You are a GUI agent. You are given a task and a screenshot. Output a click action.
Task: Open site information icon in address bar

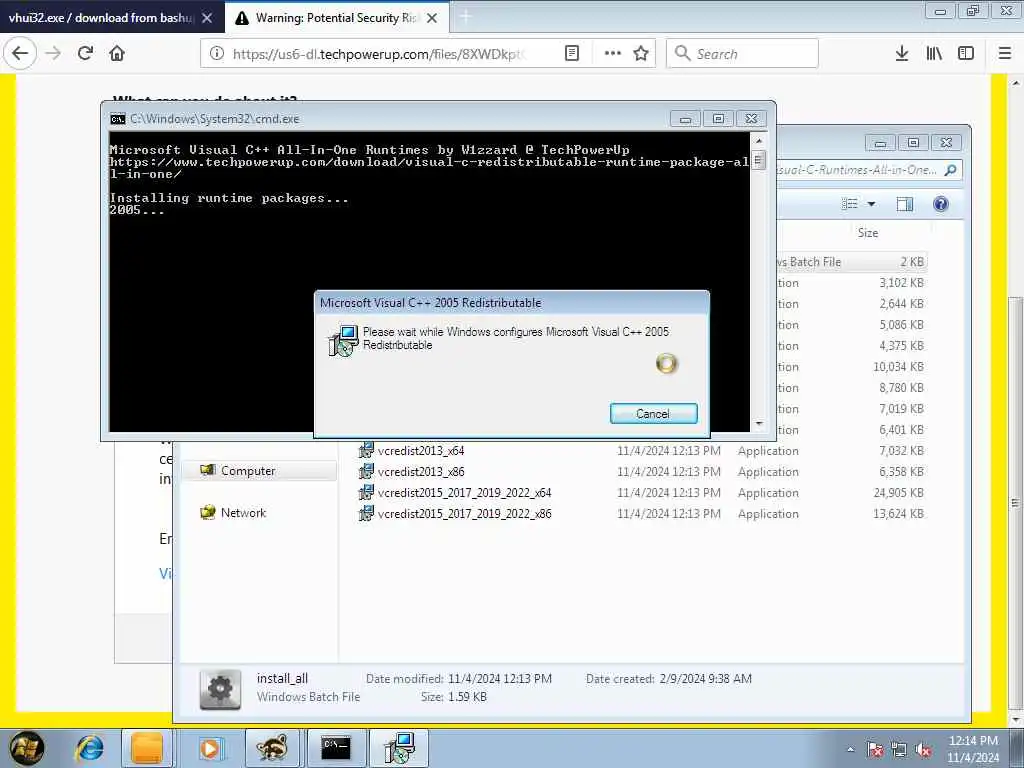(x=216, y=54)
